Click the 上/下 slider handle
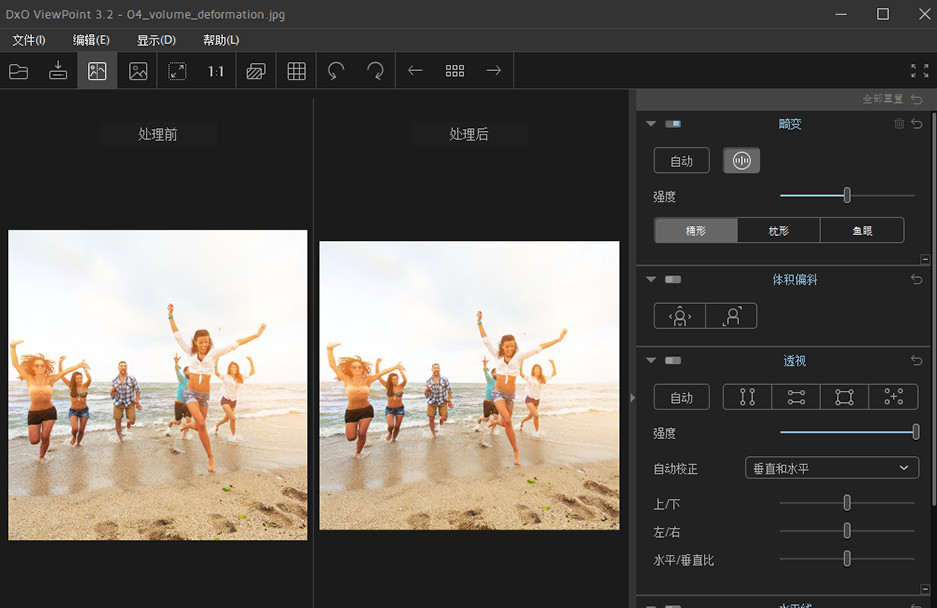937x608 pixels. [847, 503]
